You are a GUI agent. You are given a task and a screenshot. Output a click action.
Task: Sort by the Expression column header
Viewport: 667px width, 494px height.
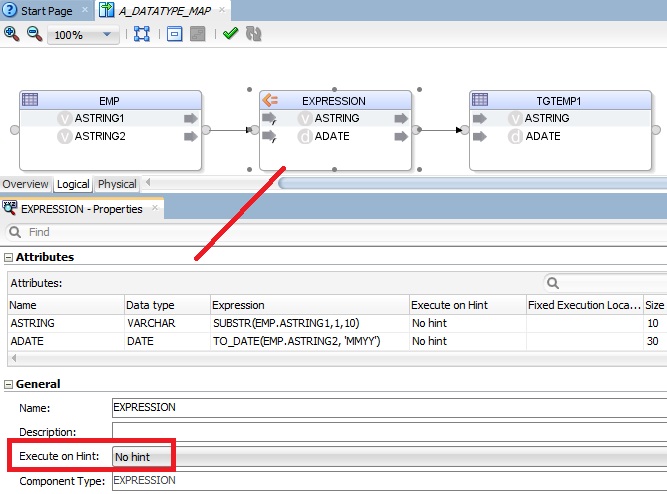click(310, 305)
